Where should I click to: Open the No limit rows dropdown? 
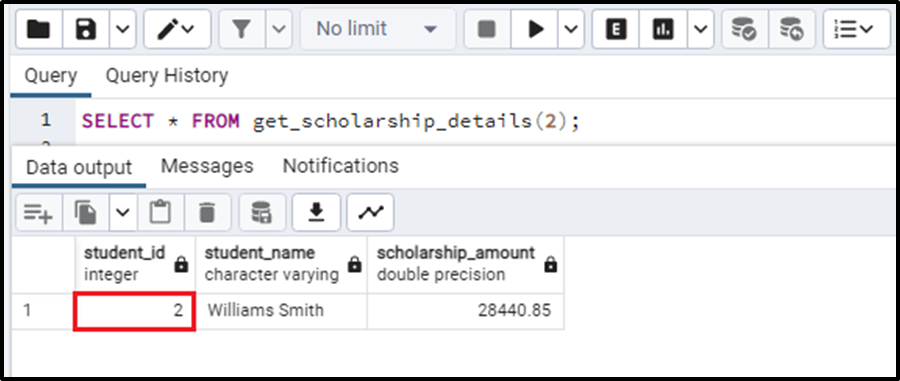click(377, 29)
